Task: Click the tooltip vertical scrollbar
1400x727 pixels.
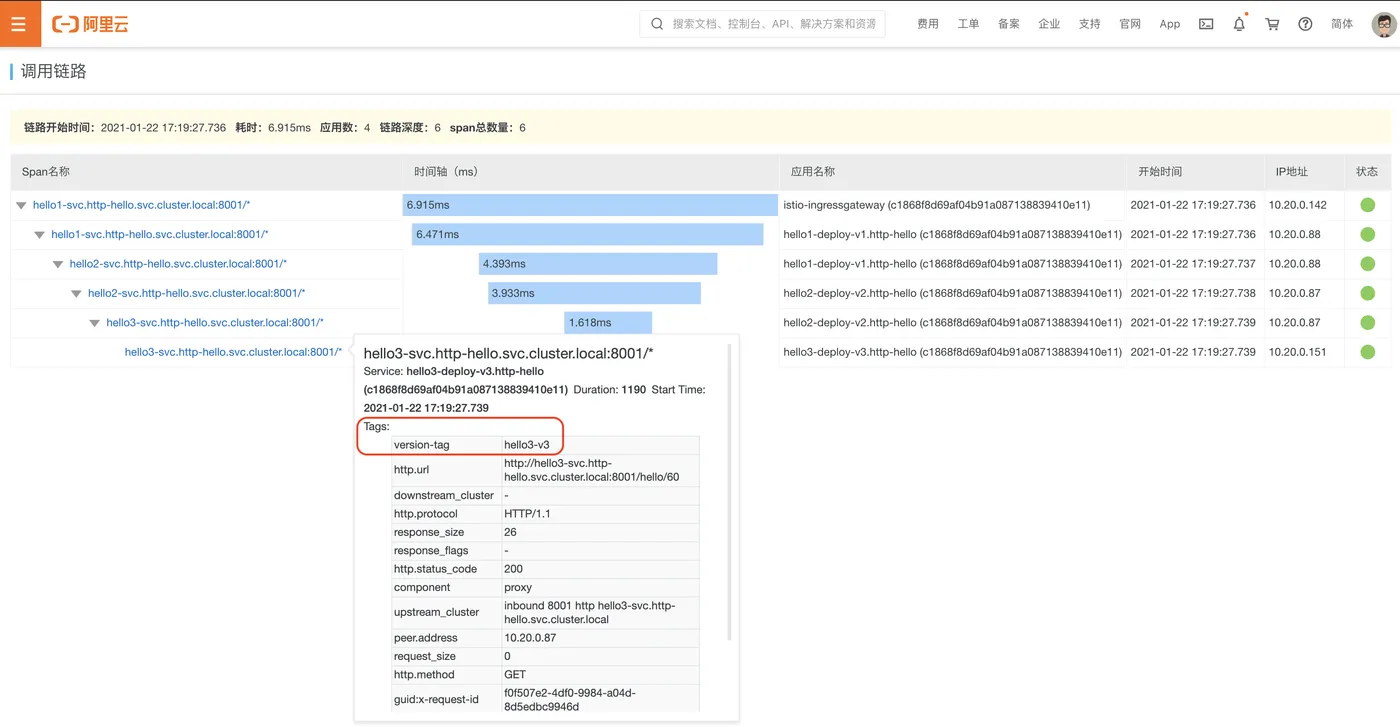Action: click(729, 492)
